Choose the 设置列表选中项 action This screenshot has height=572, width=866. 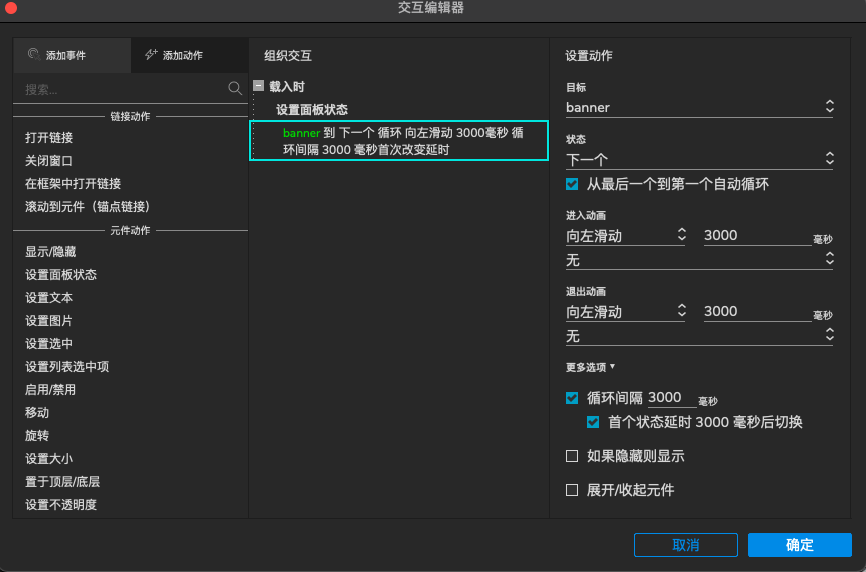coord(67,367)
